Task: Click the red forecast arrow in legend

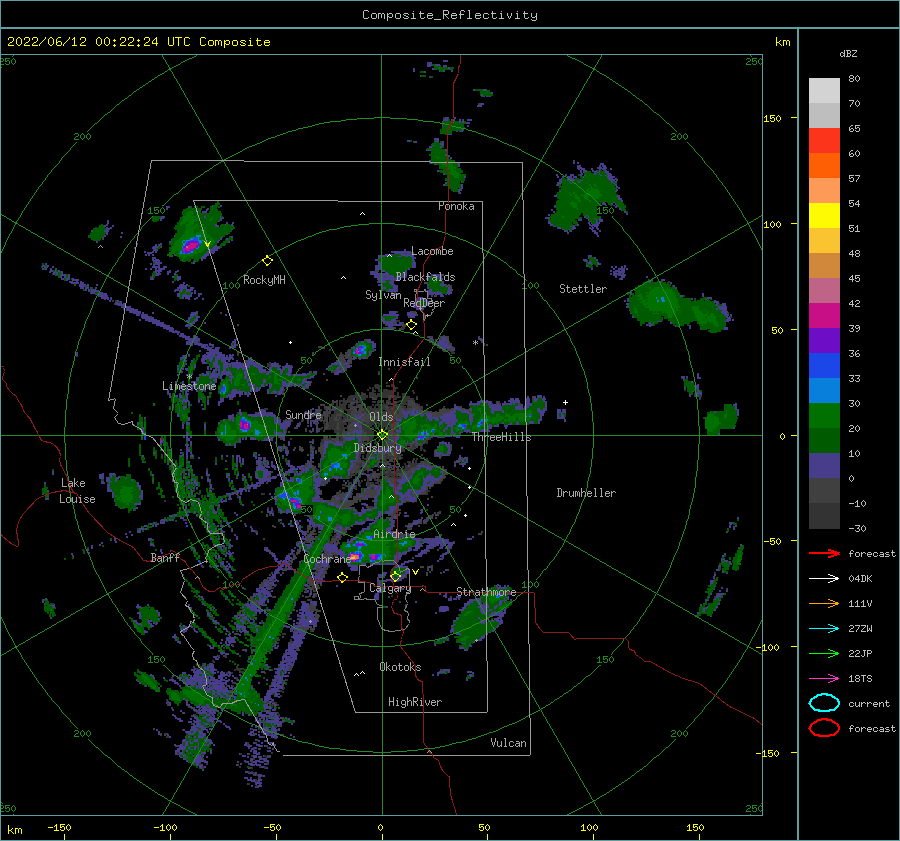Action: [824, 553]
